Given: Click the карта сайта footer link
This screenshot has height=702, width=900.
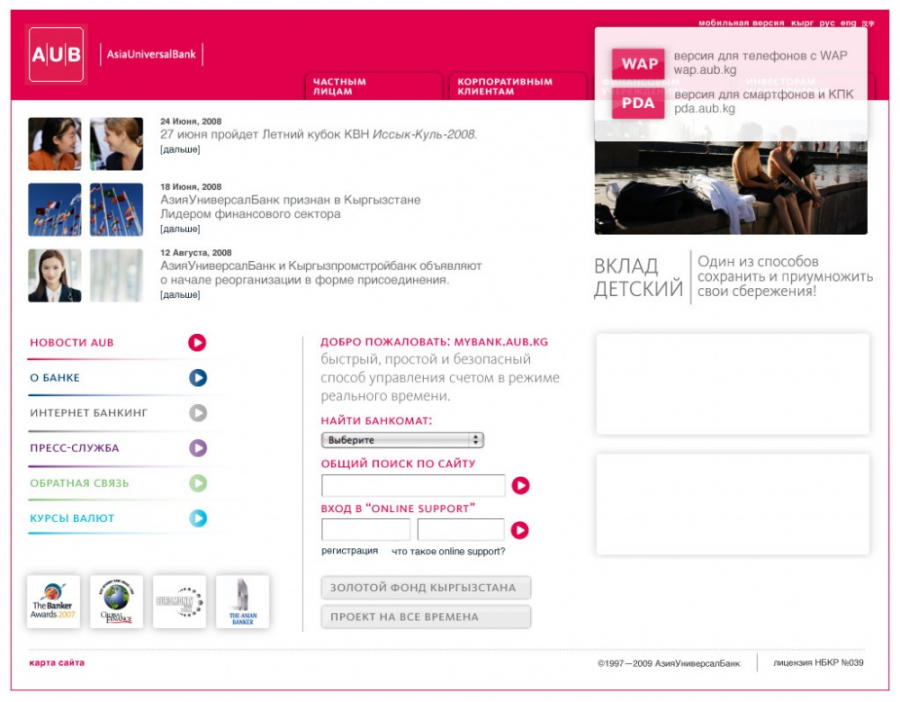Looking at the screenshot, I should pyautogui.click(x=57, y=663).
